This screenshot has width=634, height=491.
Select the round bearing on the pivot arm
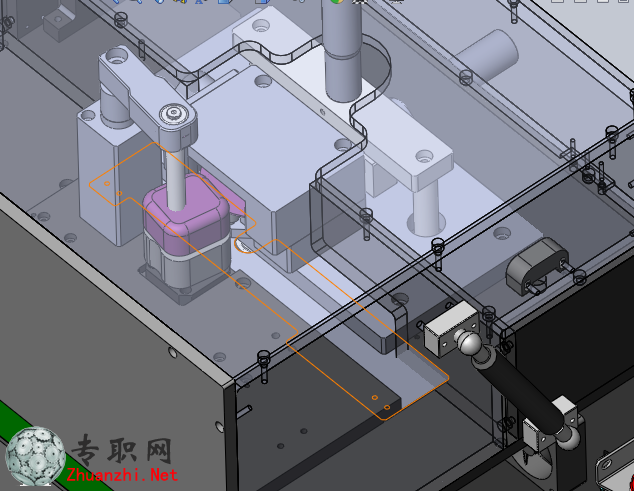coord(175,113)
